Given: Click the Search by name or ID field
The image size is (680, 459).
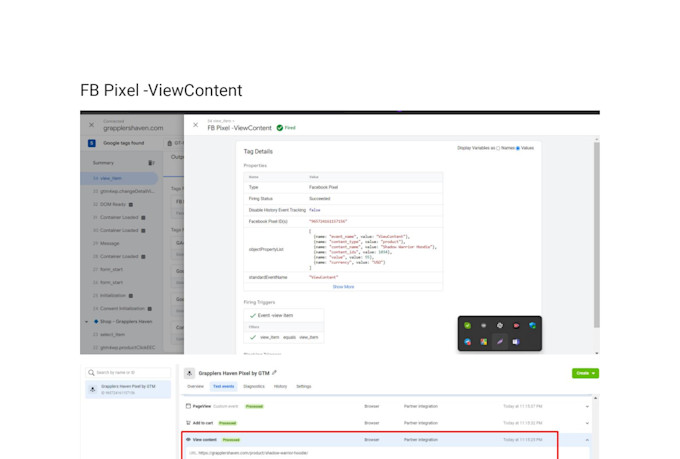Looking at the screenshot, I should tap(128, 373).
